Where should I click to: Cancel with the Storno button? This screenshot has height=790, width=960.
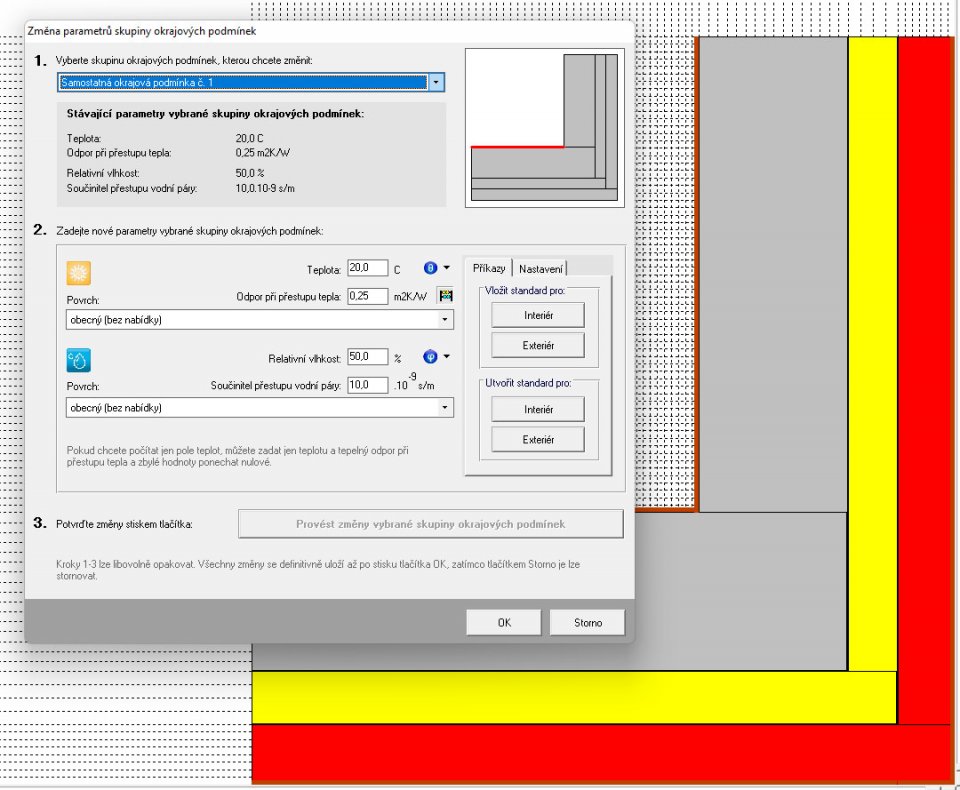coord(588,622)
